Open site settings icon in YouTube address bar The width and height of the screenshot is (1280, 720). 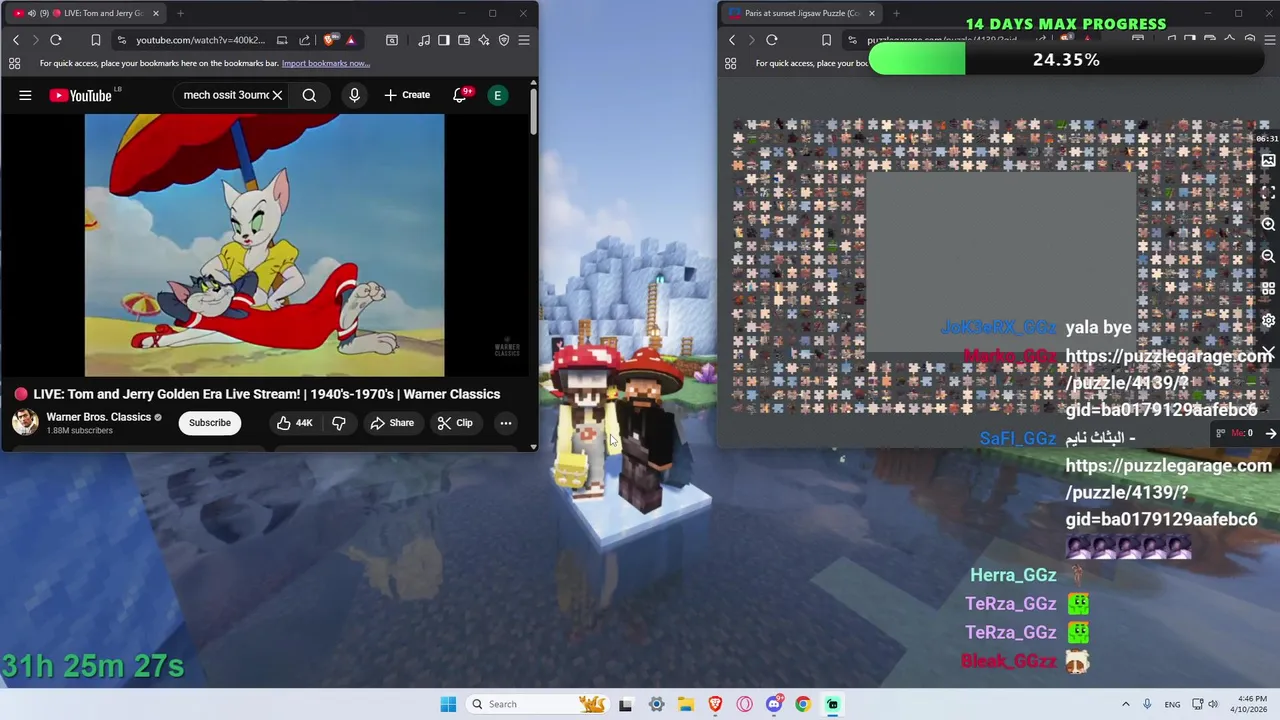[x=122, y=40]
